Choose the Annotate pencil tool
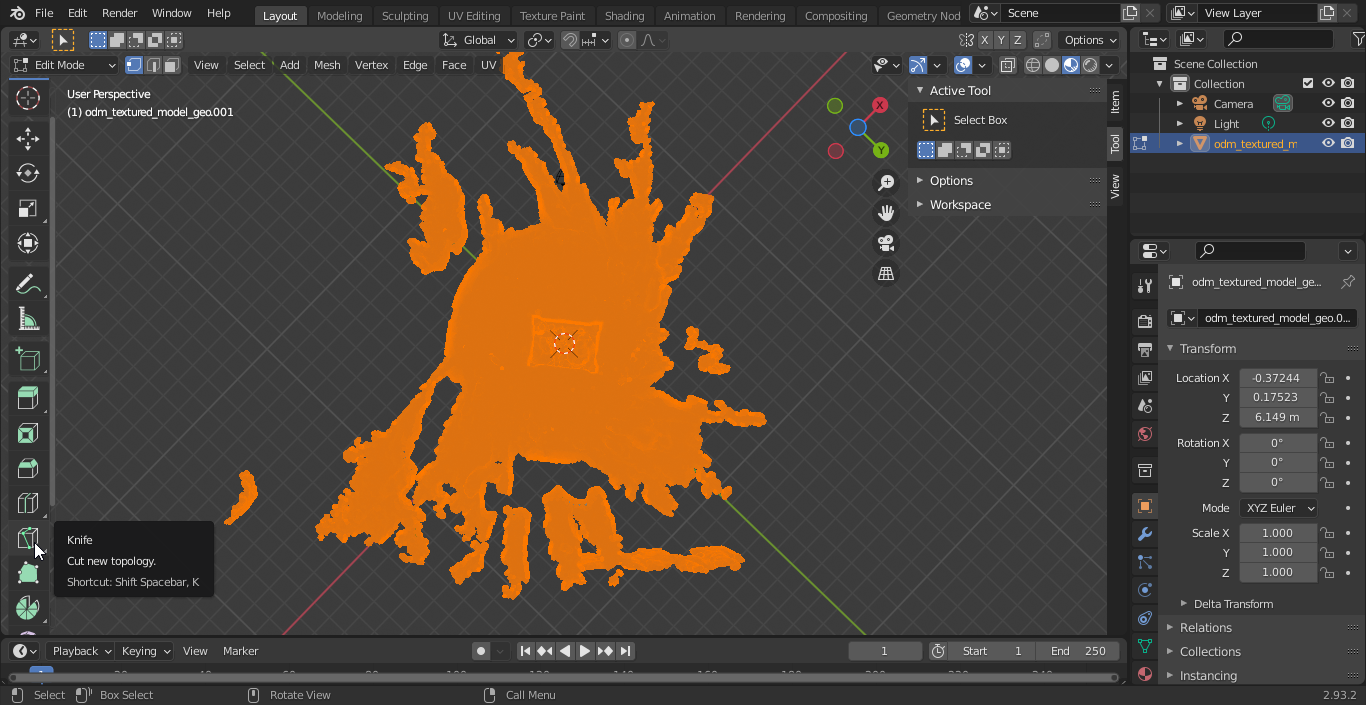Viewport: 1366px width, 705px height. click(28, 284)
